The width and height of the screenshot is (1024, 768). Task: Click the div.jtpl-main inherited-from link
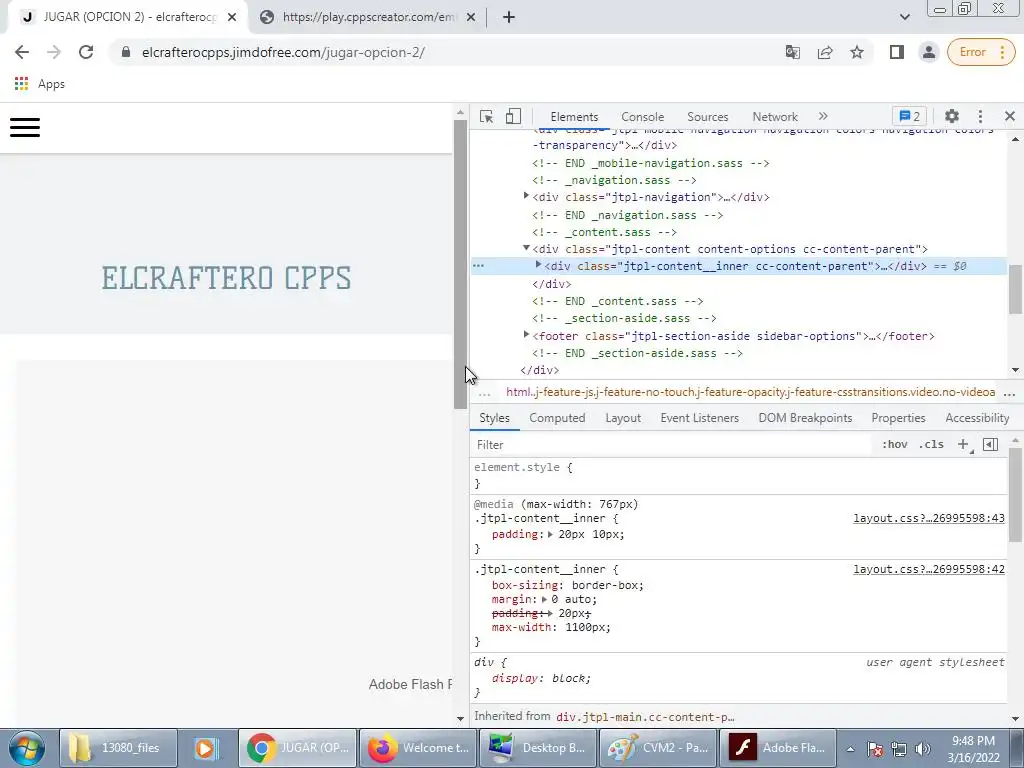(x=645, y=716)
